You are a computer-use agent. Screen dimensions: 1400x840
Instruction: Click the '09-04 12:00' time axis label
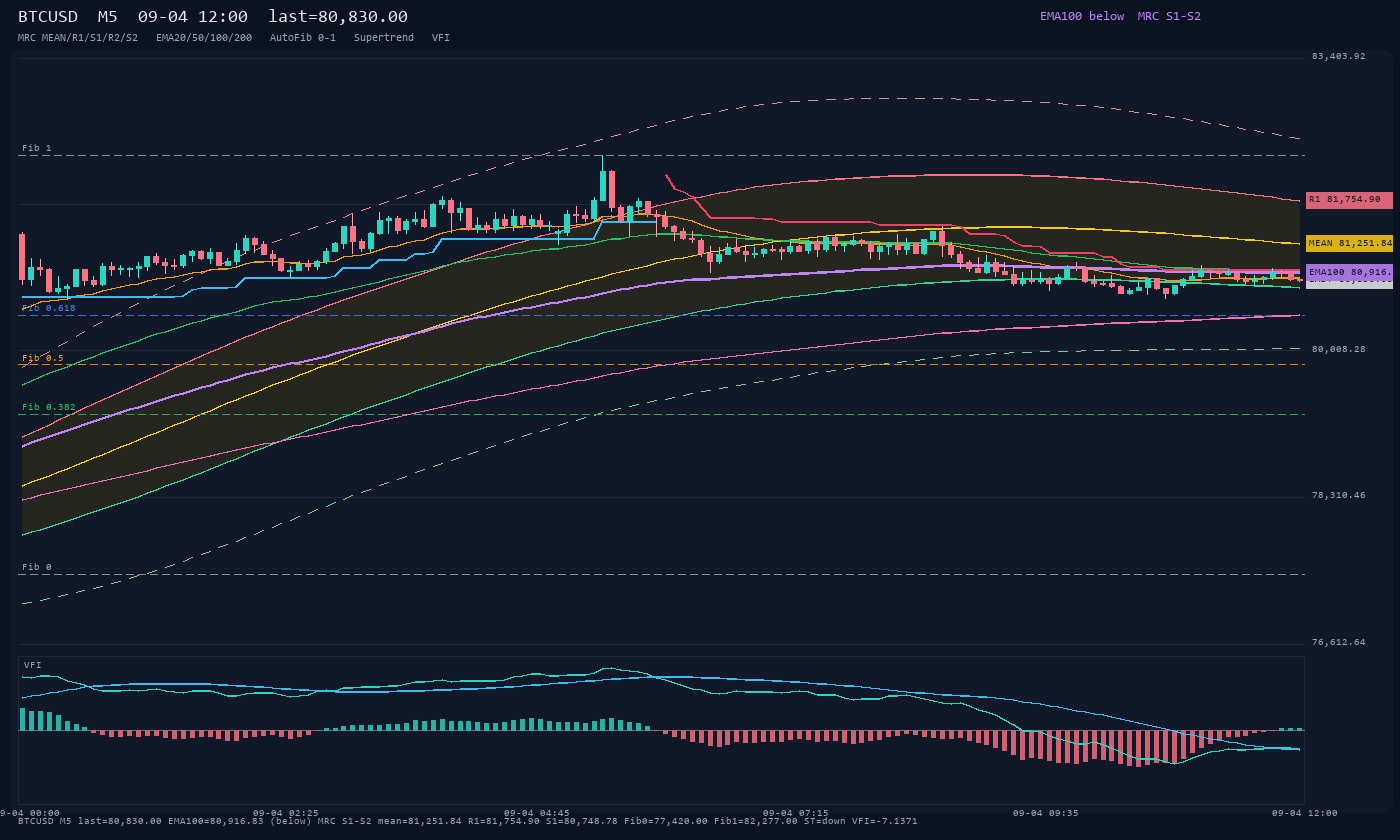pyautogui.click(x=1305, y=813)
